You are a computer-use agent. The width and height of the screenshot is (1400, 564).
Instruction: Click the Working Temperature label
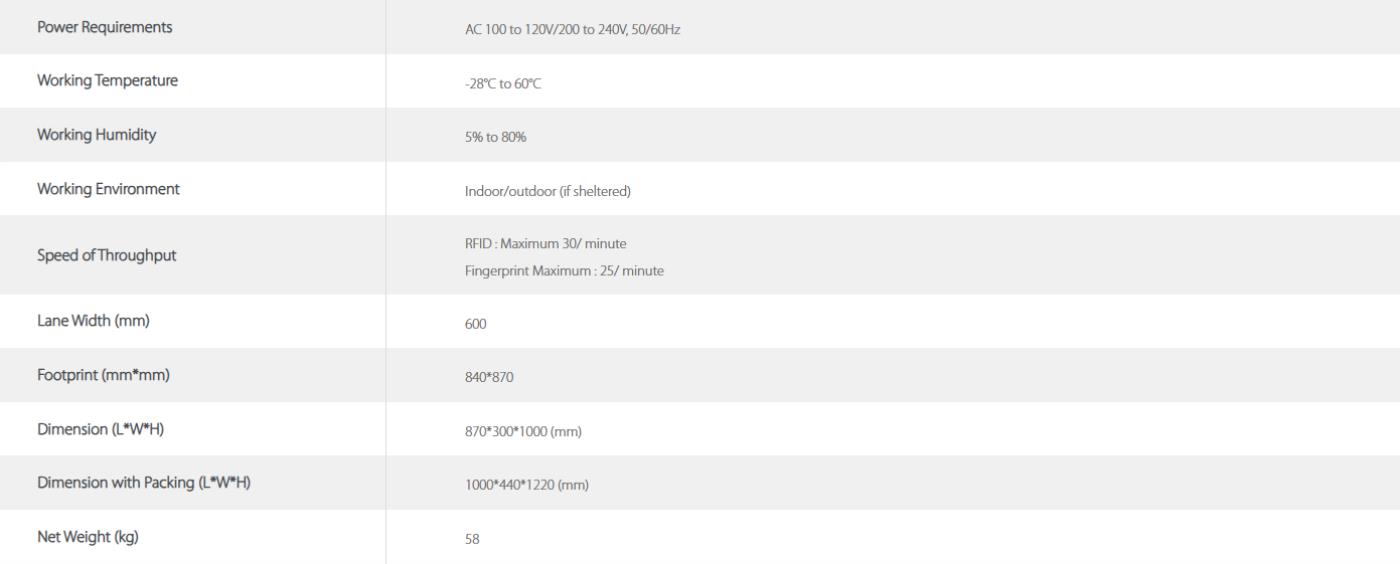(108, 81)
